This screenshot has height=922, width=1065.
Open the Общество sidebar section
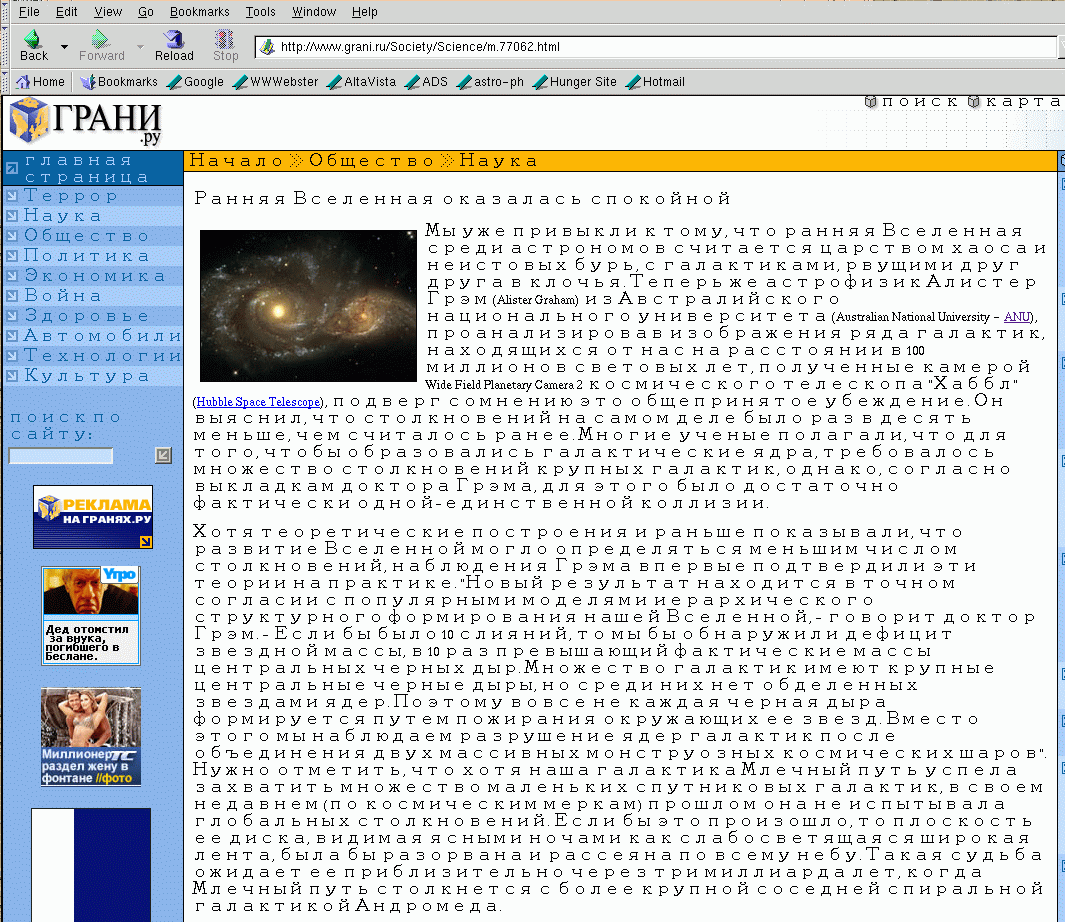click(x=86, y=236)
